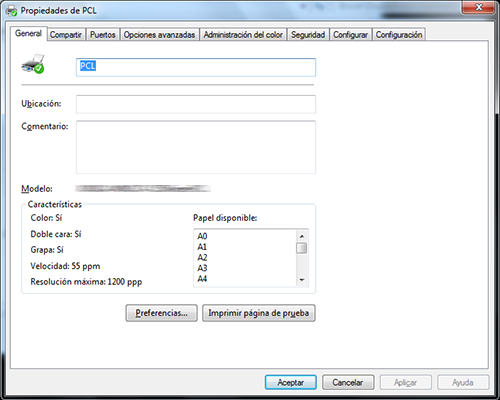
Task: Click the Aplicar button
Action: (406, 382)
